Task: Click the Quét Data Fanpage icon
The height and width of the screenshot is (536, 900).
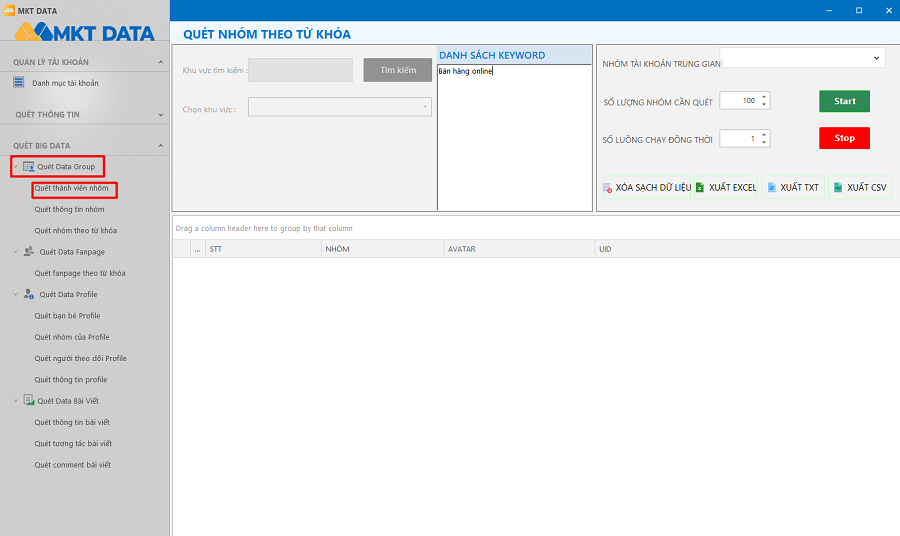Action: (x=28, y=252)
